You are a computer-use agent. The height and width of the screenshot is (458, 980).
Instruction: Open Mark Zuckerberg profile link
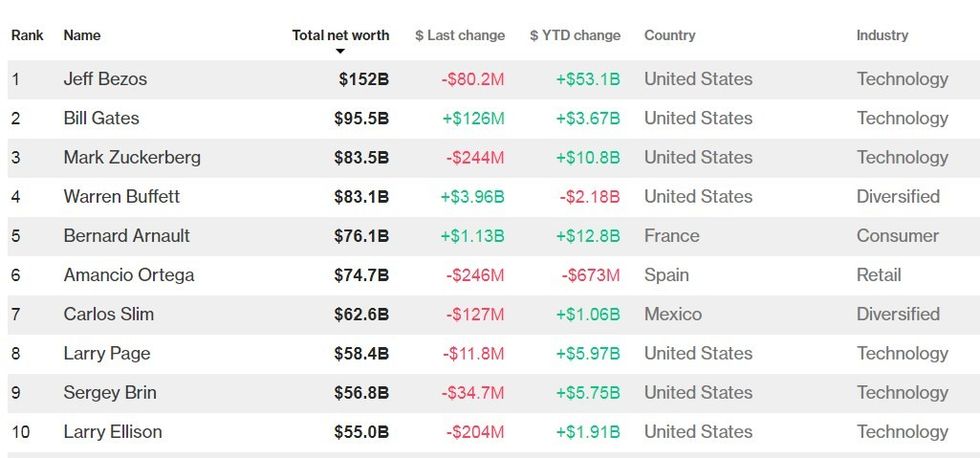132,157
